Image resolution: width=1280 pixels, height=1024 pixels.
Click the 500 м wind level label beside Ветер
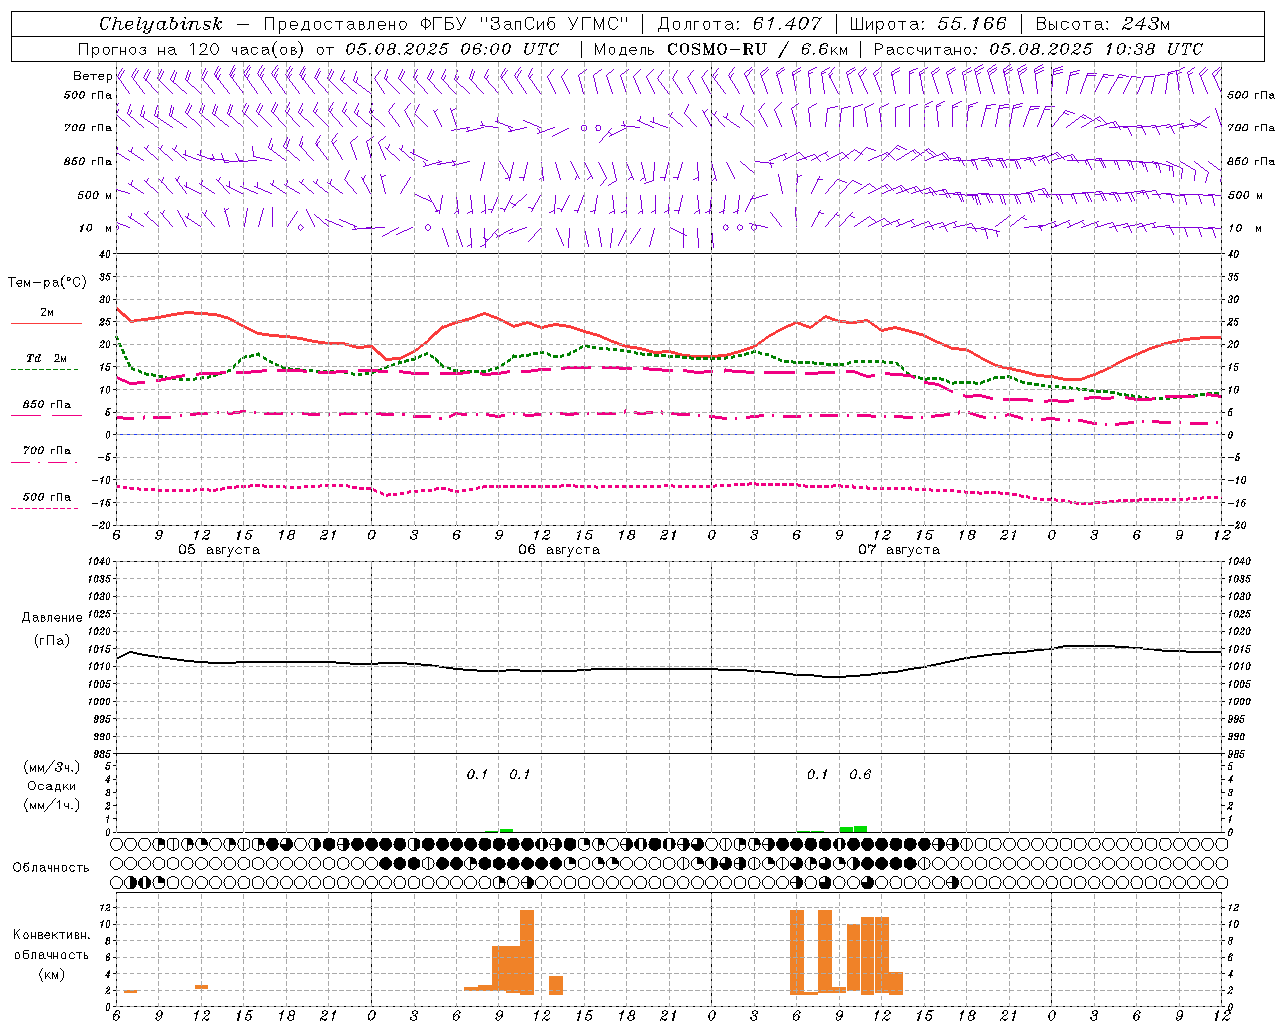(x=95, y=195)
